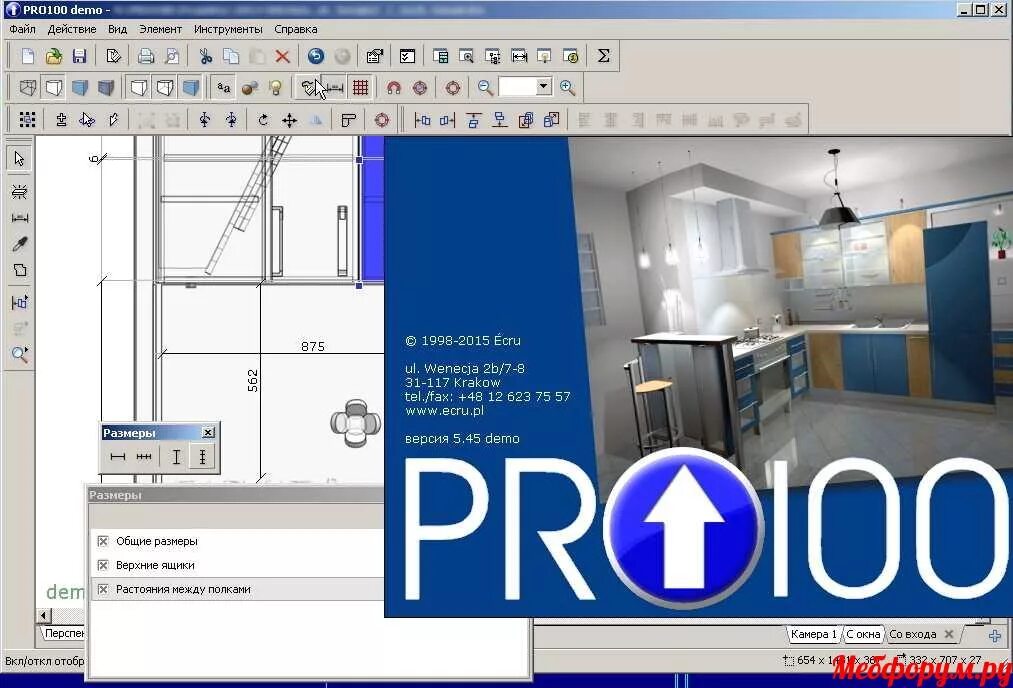
Task: Open the Элемент menu
Action: tap(160, 29)
